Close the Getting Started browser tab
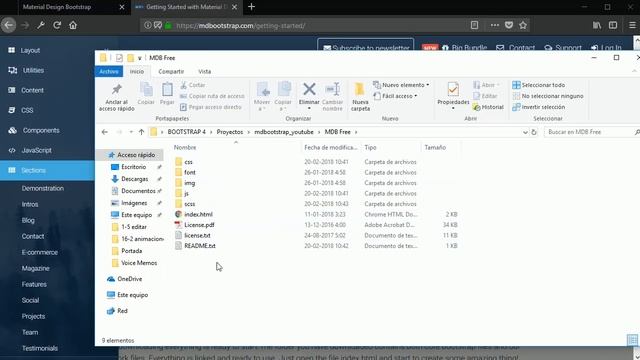Image resolution: width=640 pixels, height=360 pixels. (234, 7)
